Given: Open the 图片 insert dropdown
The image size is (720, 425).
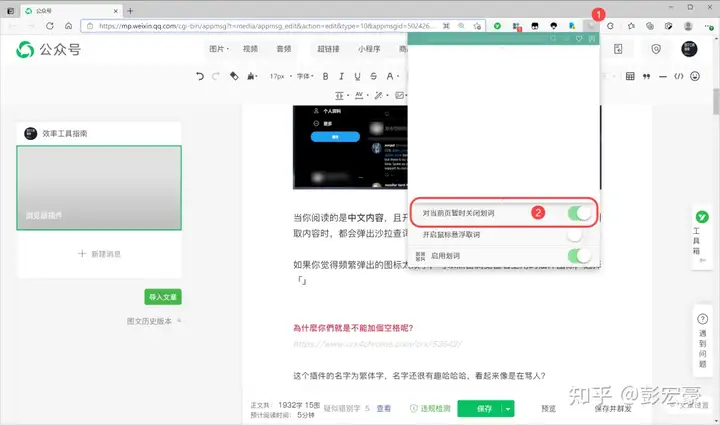Looking at the screenshot, I should (x=219, y=49).
